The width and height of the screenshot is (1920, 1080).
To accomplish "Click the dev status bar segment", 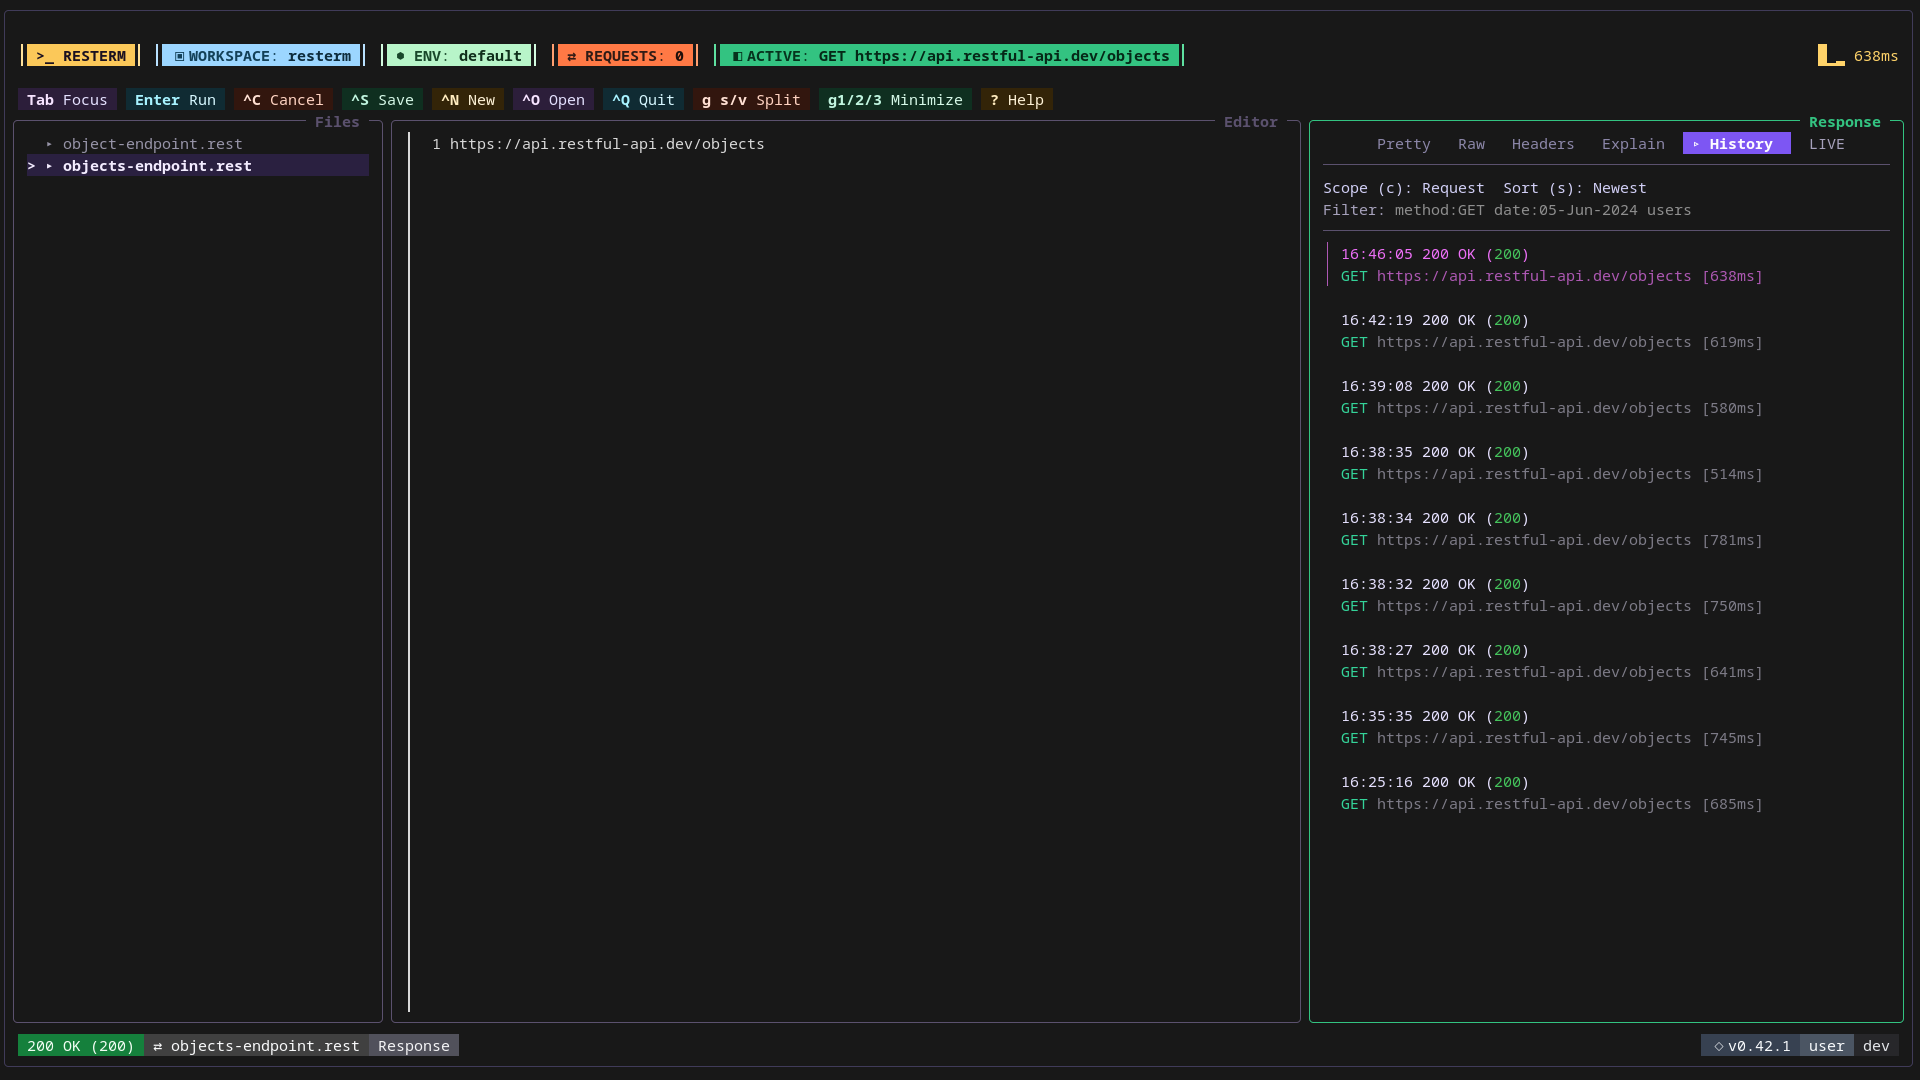I will (1876, 1046).
